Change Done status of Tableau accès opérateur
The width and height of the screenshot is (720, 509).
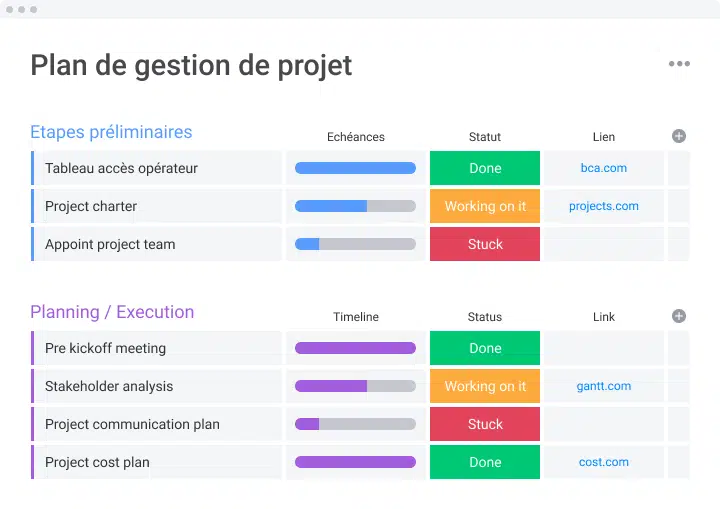485,168
